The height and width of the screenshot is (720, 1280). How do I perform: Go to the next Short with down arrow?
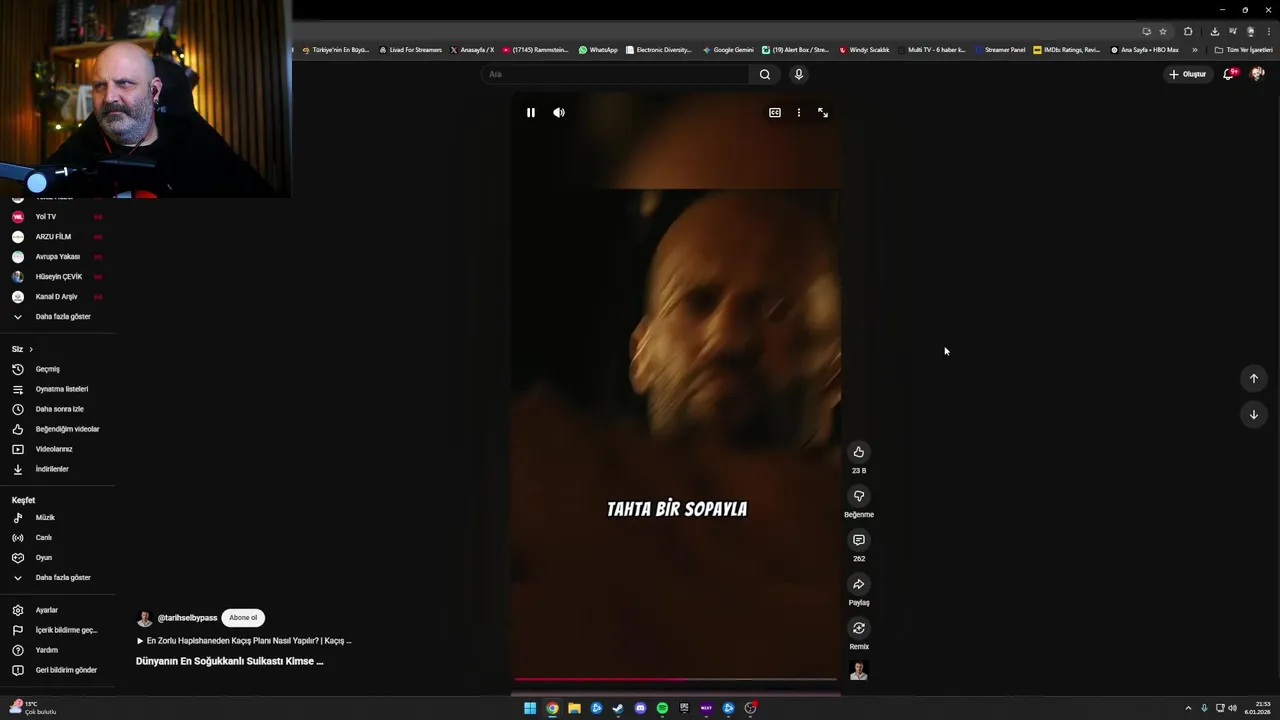point(1254,414)
